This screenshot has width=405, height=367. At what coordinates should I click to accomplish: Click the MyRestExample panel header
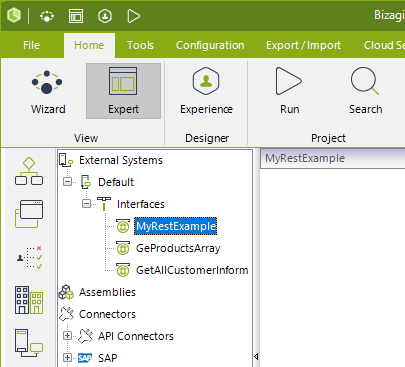(333, 158)
